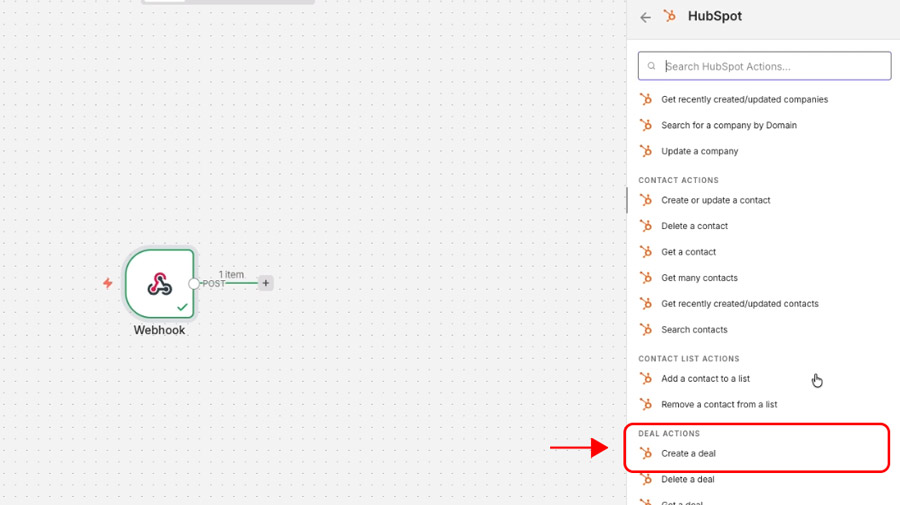The width and height of the screenshot is (900, 505).
Task: Click the back arrow in HubSpot panel
Action: coord(645,17)
